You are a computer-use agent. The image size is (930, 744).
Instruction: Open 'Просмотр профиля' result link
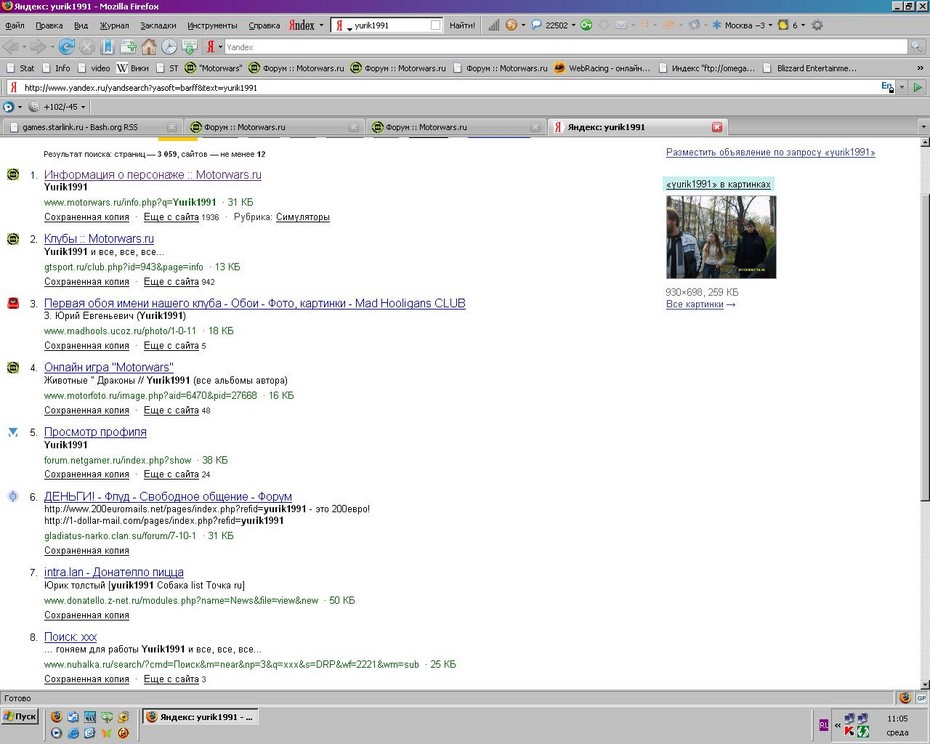point(95,432)
